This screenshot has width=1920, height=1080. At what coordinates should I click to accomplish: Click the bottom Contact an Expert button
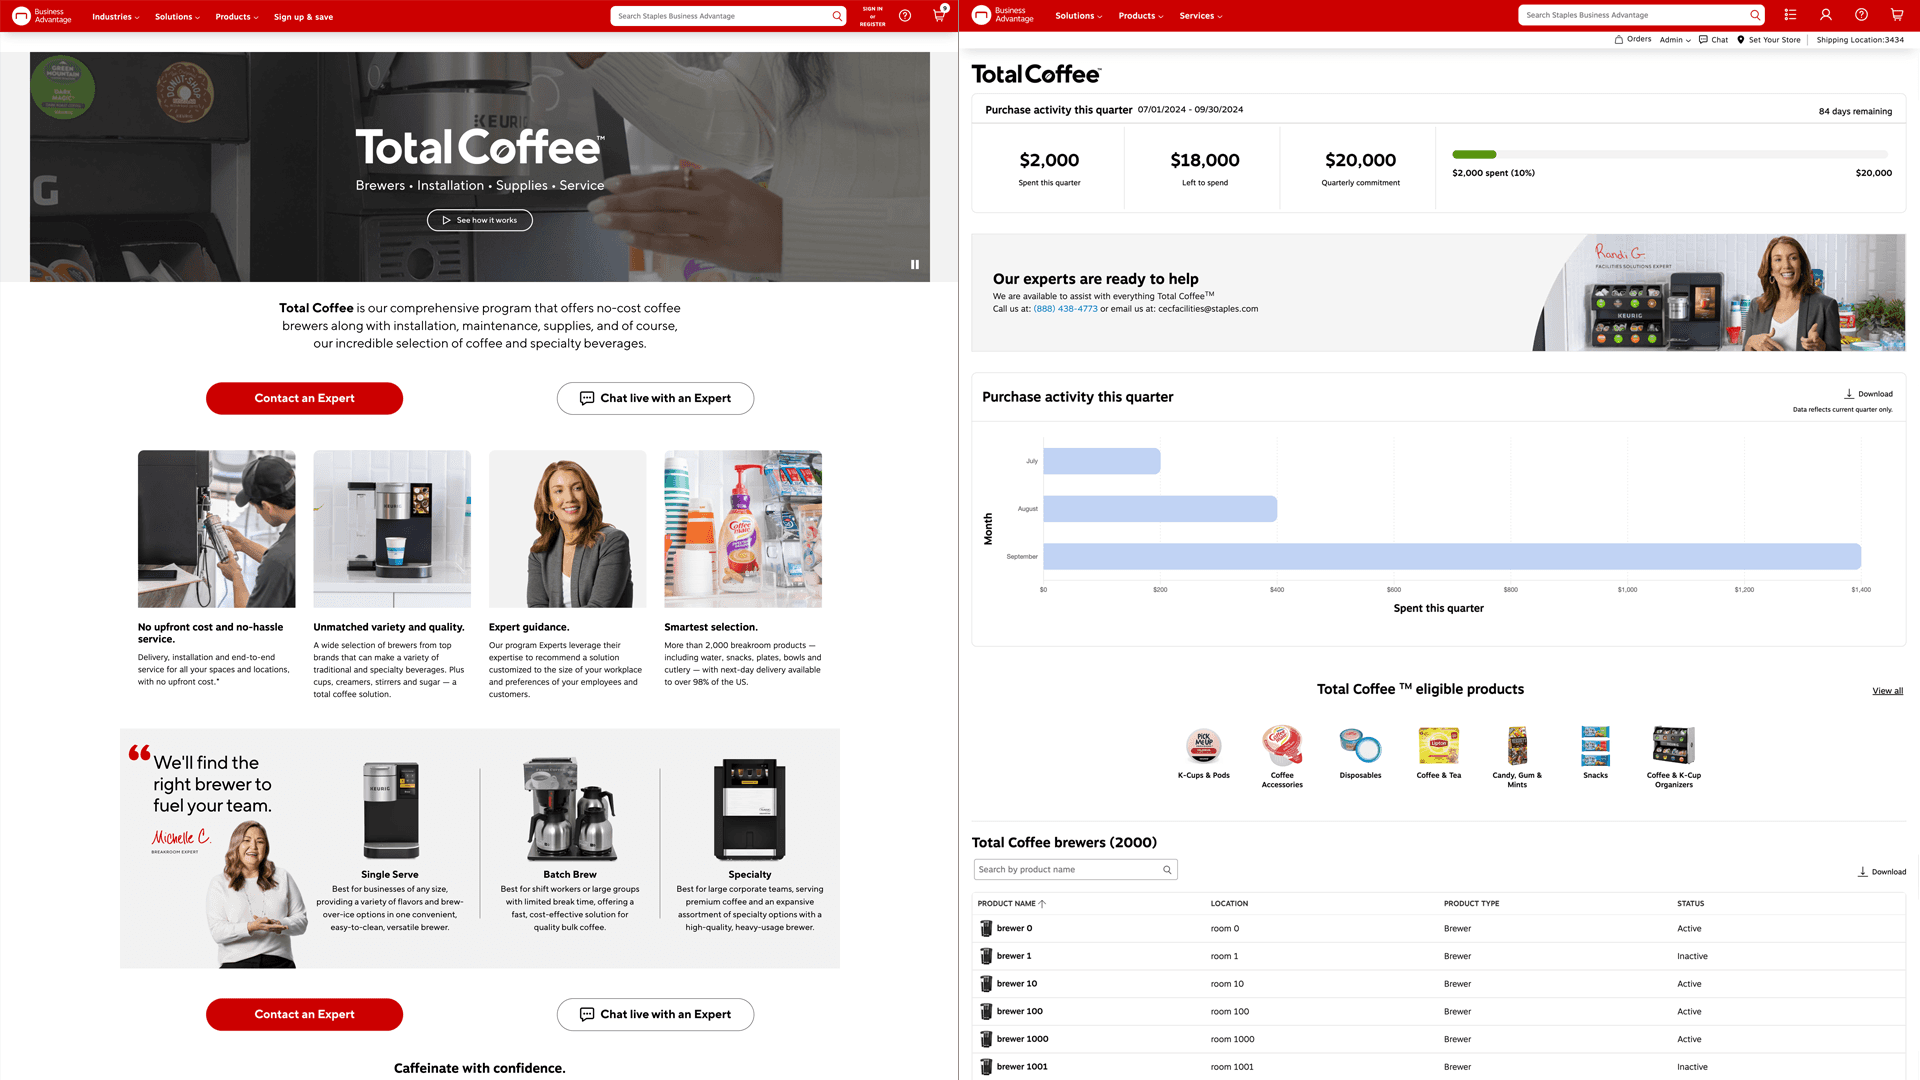click(304, 1014)
